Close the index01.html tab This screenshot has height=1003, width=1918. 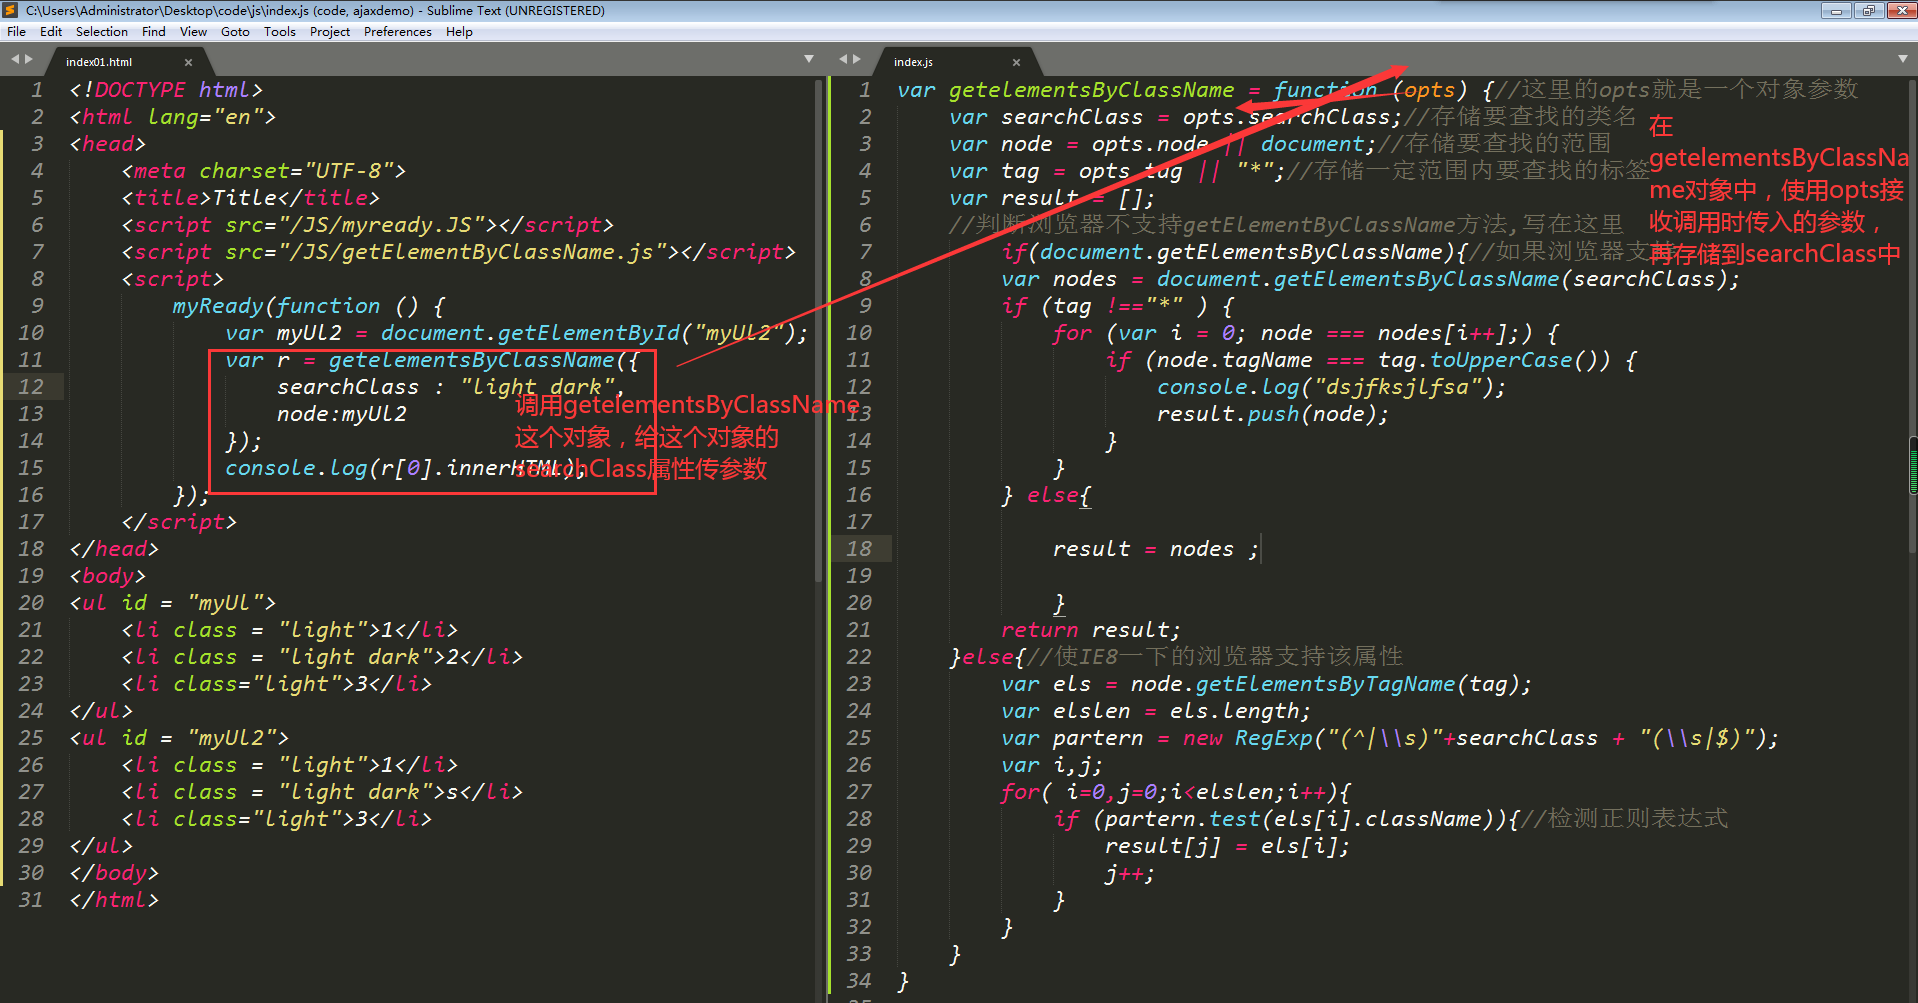click(188, 62)
